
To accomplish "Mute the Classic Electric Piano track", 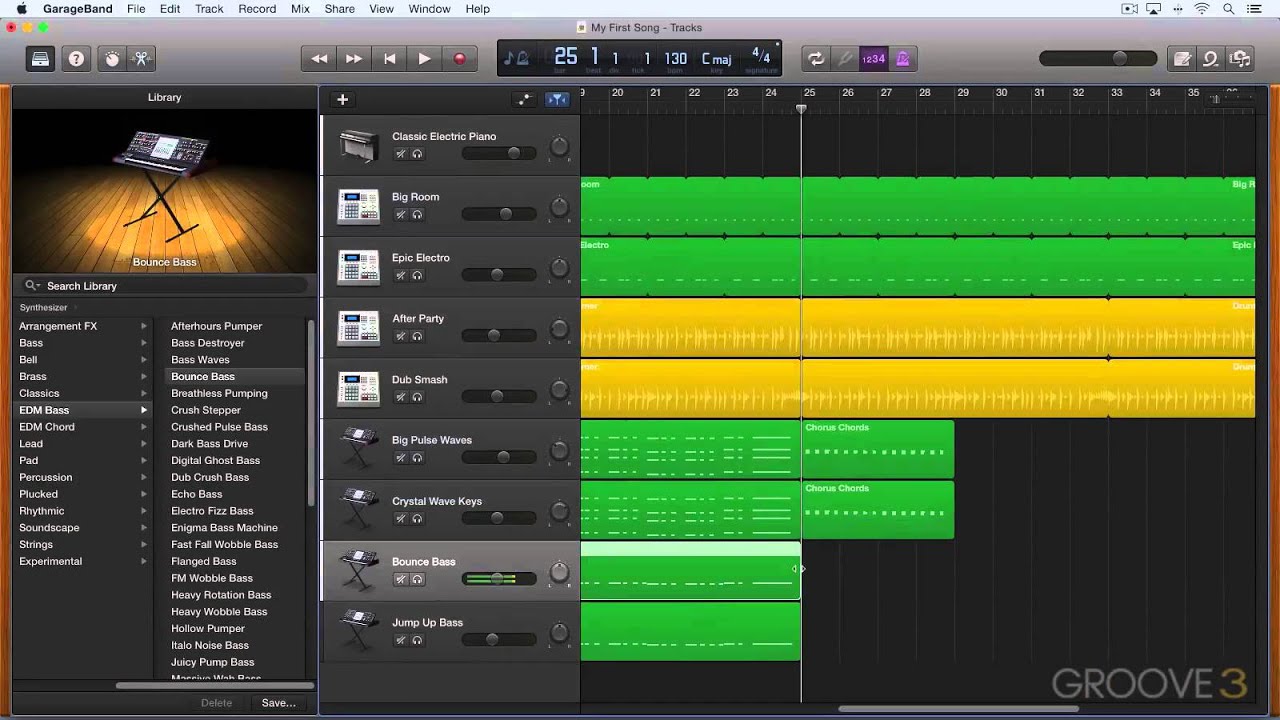I will 400,154.
